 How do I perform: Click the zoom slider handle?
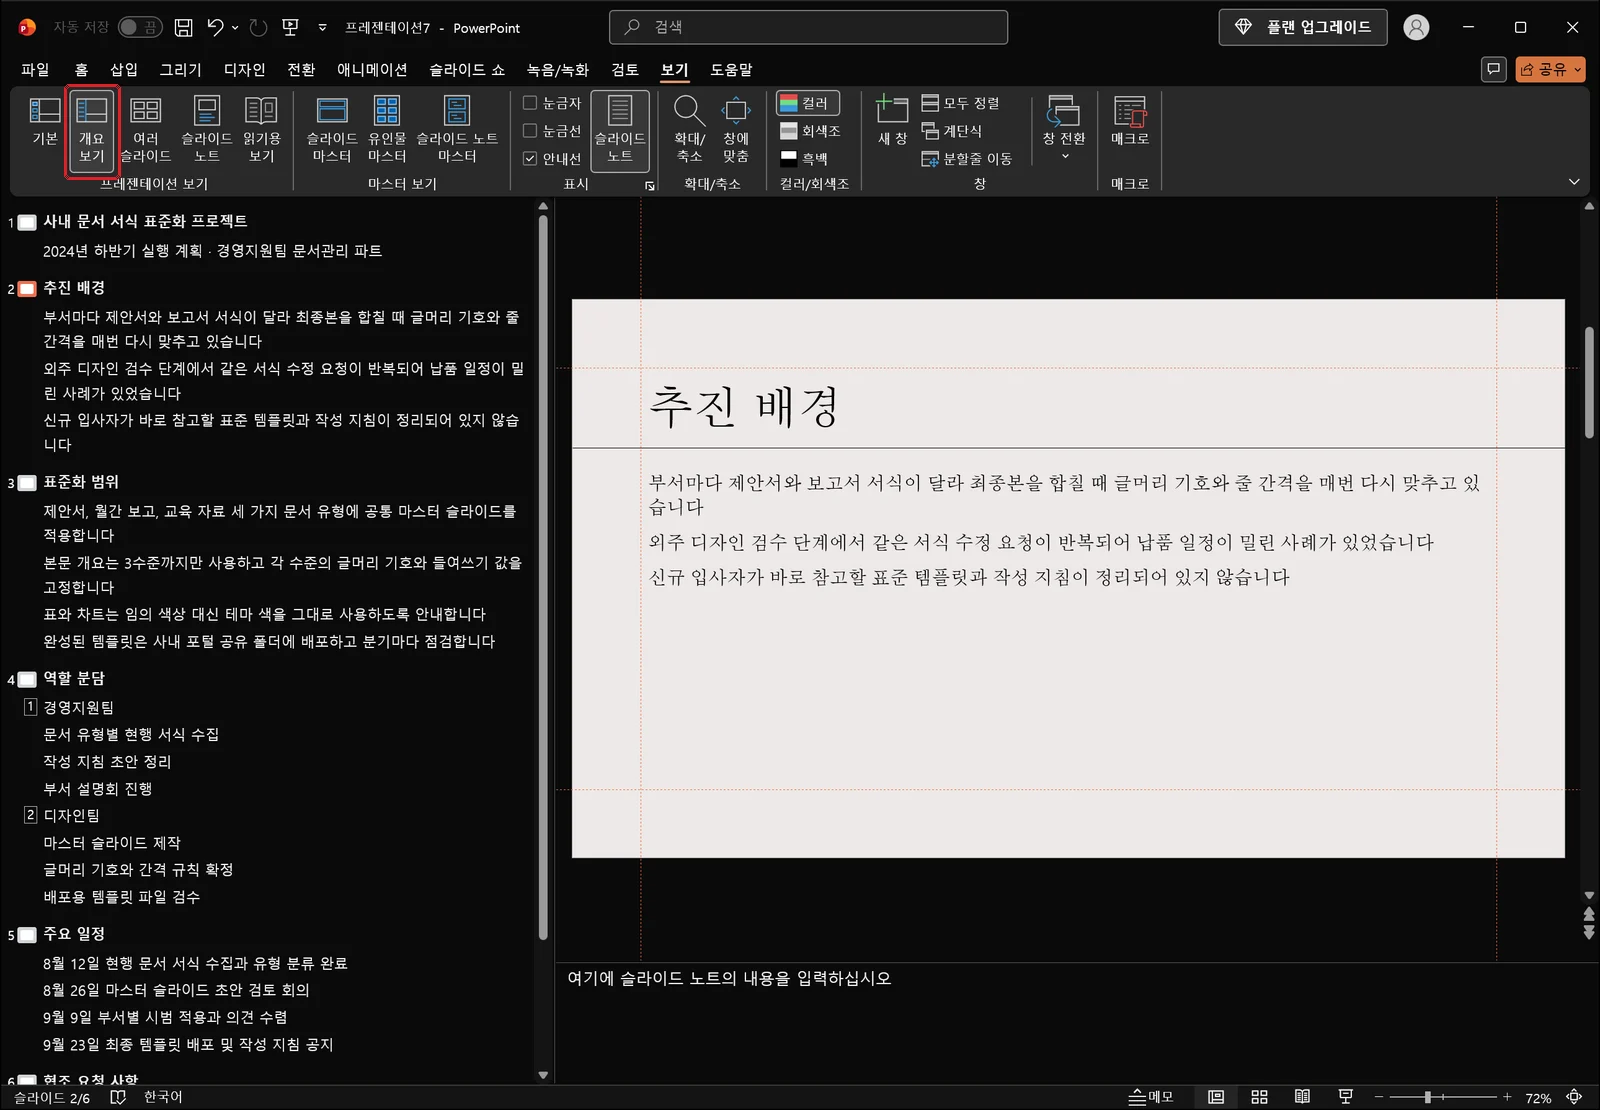pos(1428,1097)
